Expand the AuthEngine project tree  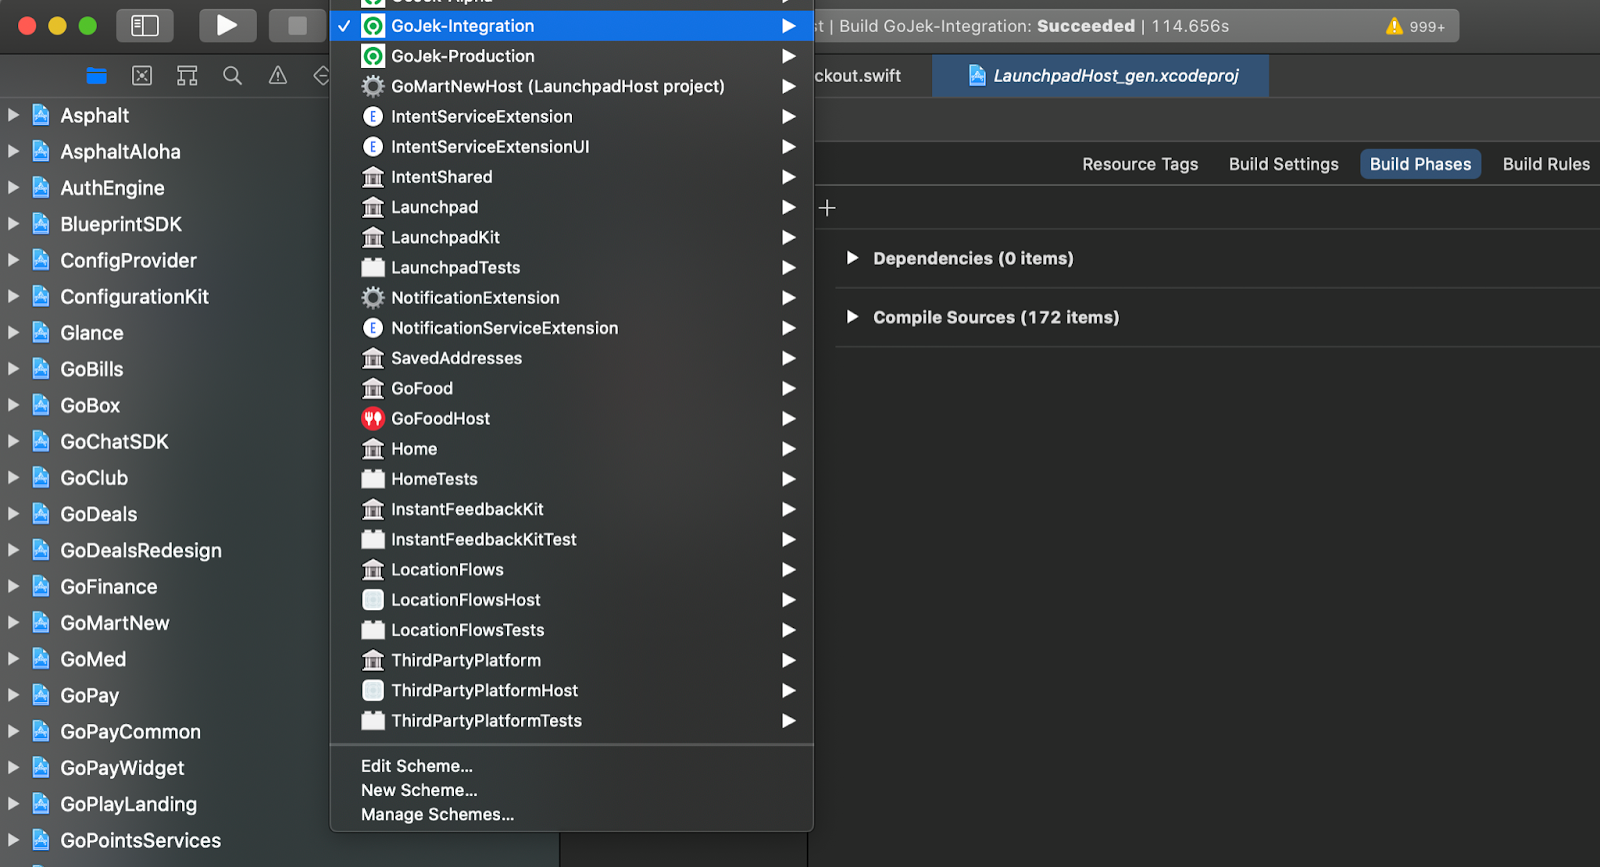(13, 187)
